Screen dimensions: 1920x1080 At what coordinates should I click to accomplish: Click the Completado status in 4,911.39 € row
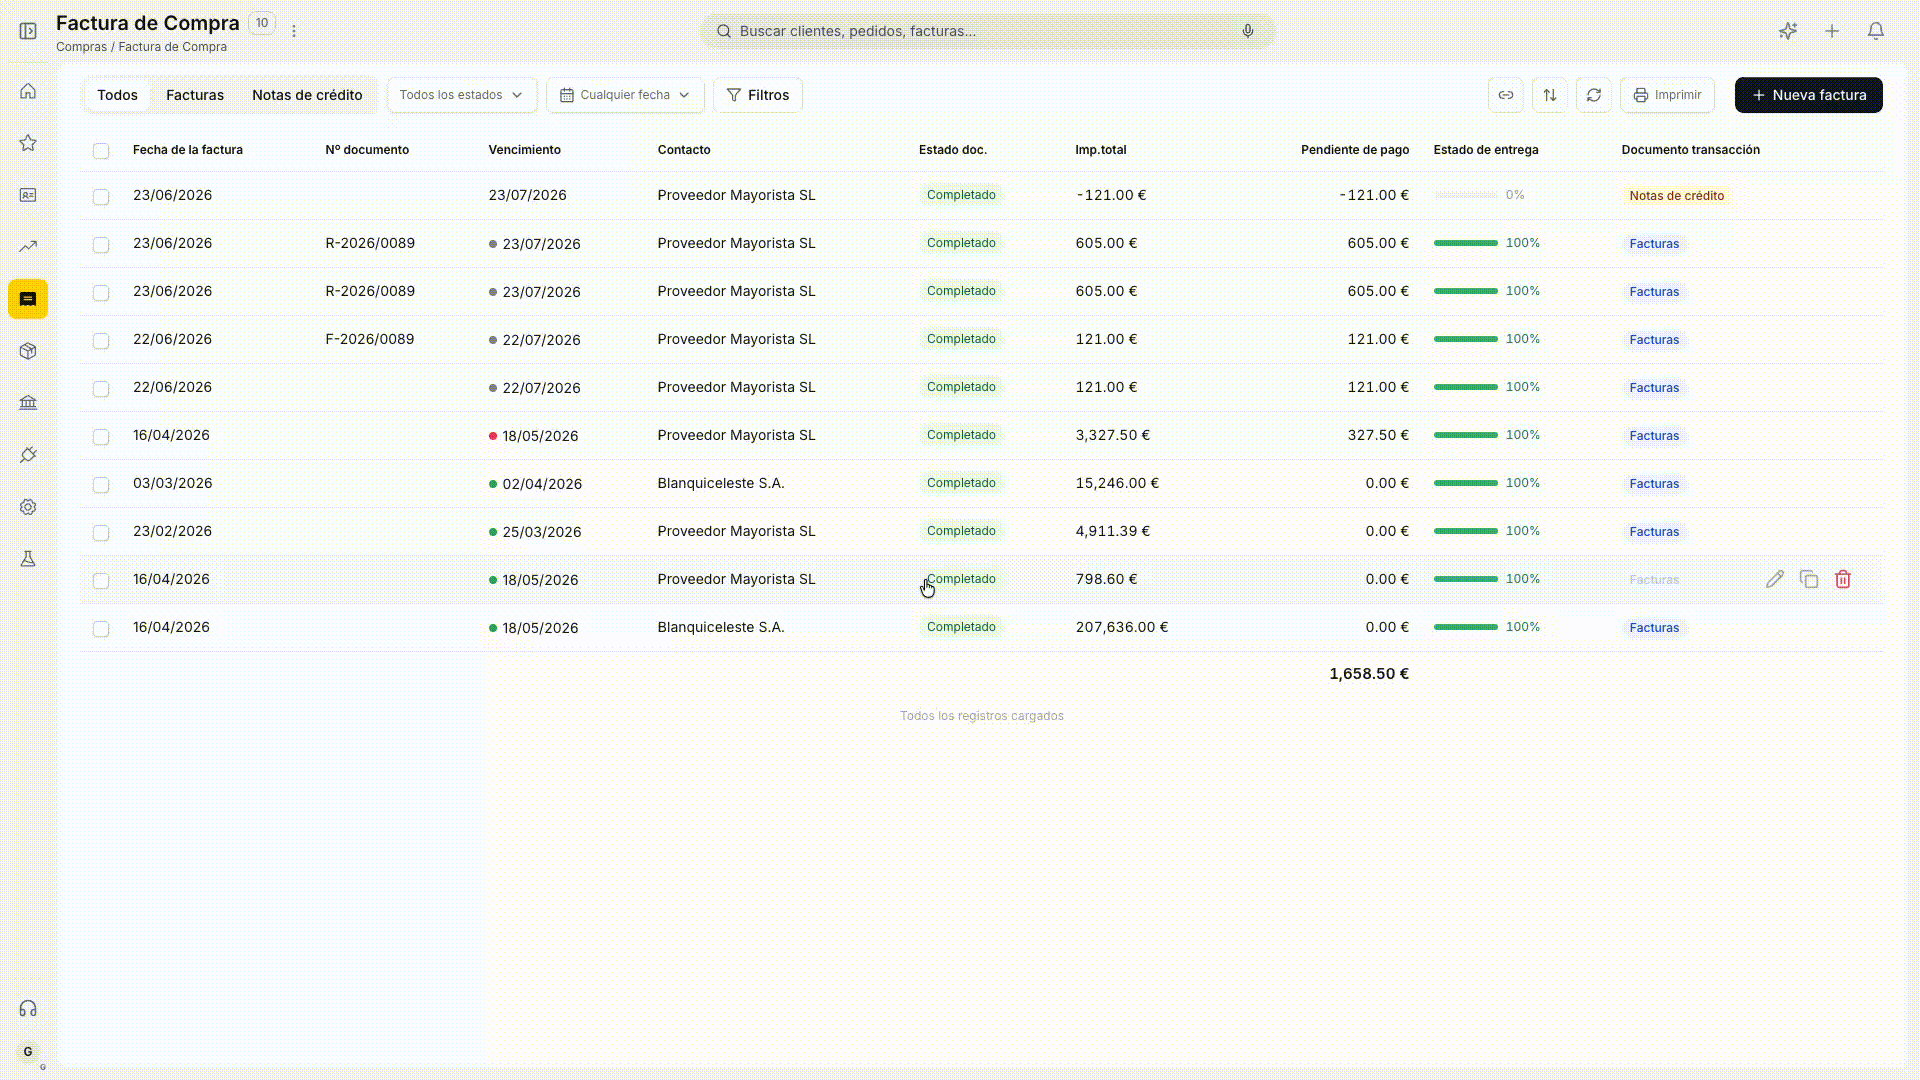pos(961,531)
